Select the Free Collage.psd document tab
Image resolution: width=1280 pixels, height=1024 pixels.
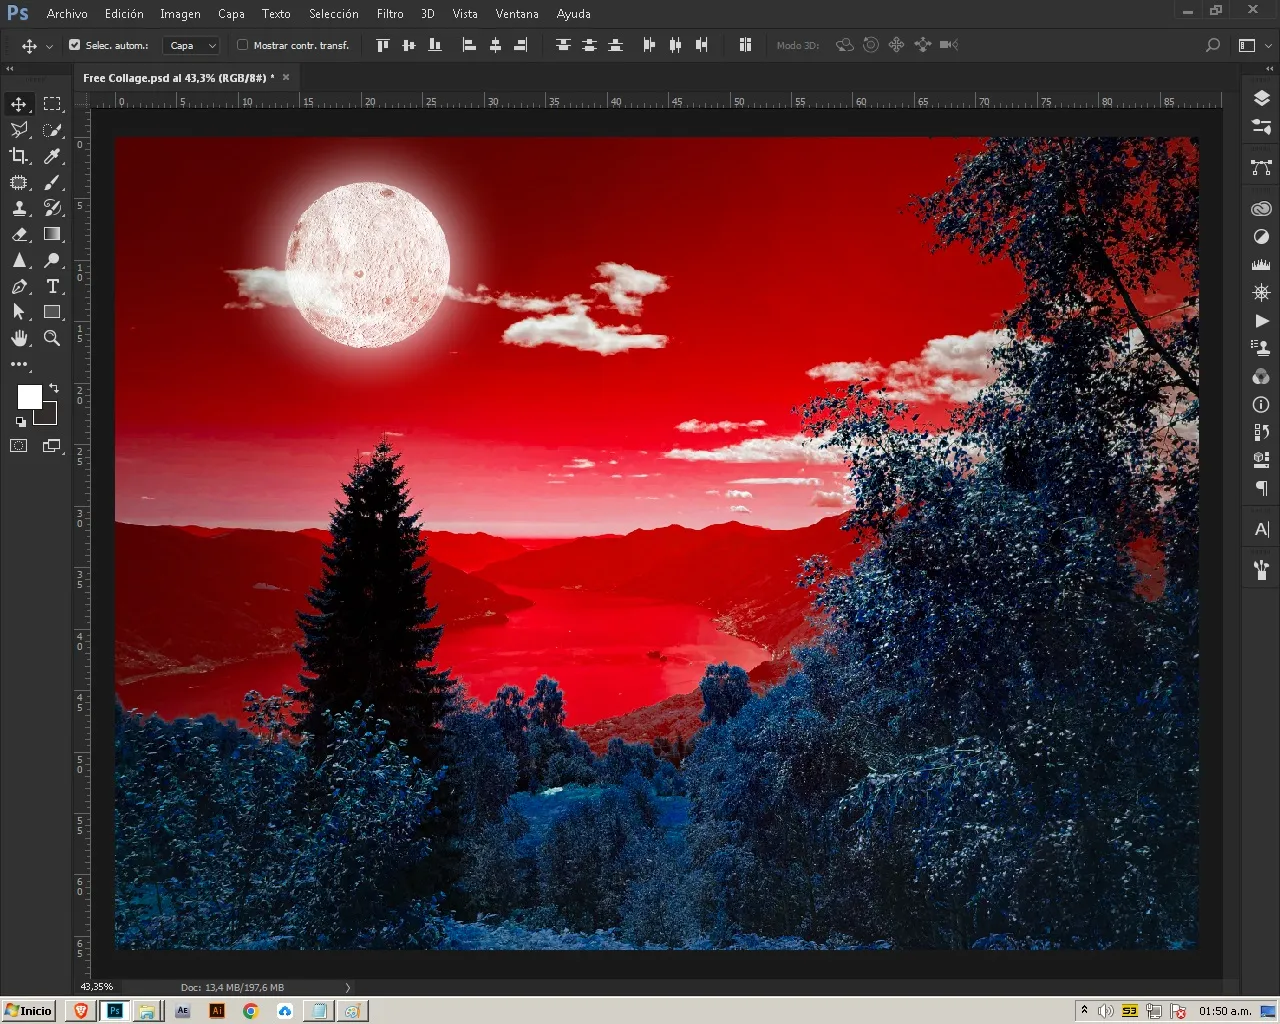(x=178, y=78)
